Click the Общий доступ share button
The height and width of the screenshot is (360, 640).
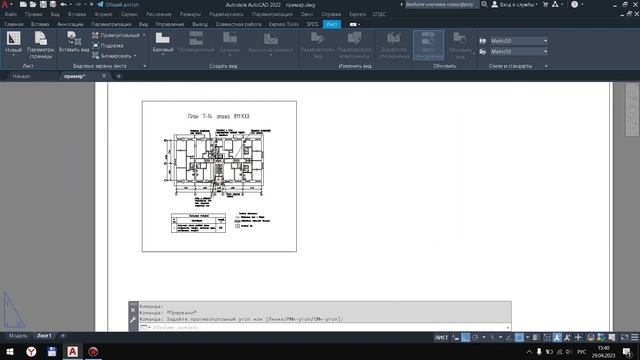(118, 4)
